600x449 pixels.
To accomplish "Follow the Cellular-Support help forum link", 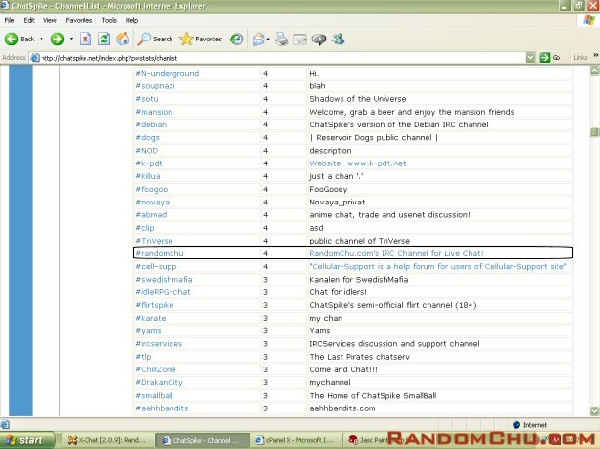I will click(x=438, y=266).
